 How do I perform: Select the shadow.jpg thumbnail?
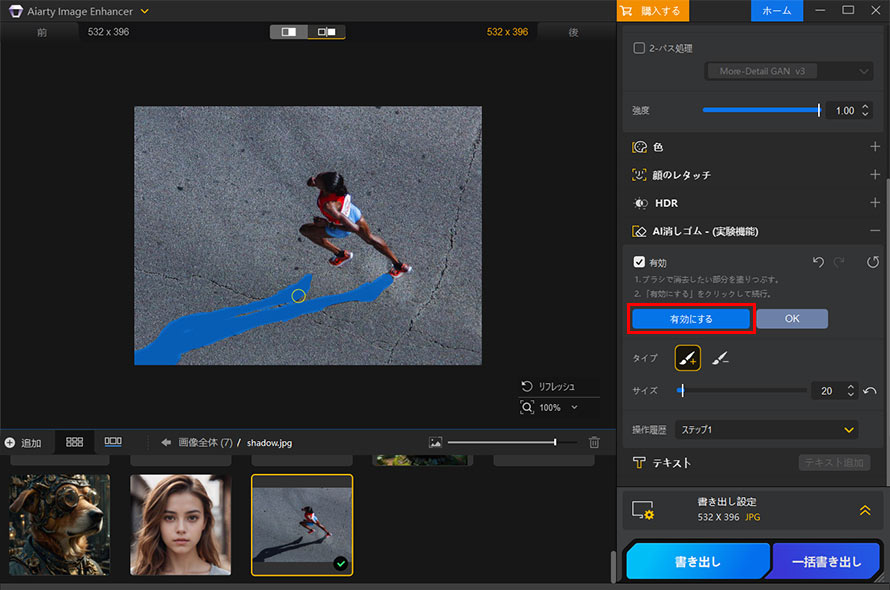301,524
